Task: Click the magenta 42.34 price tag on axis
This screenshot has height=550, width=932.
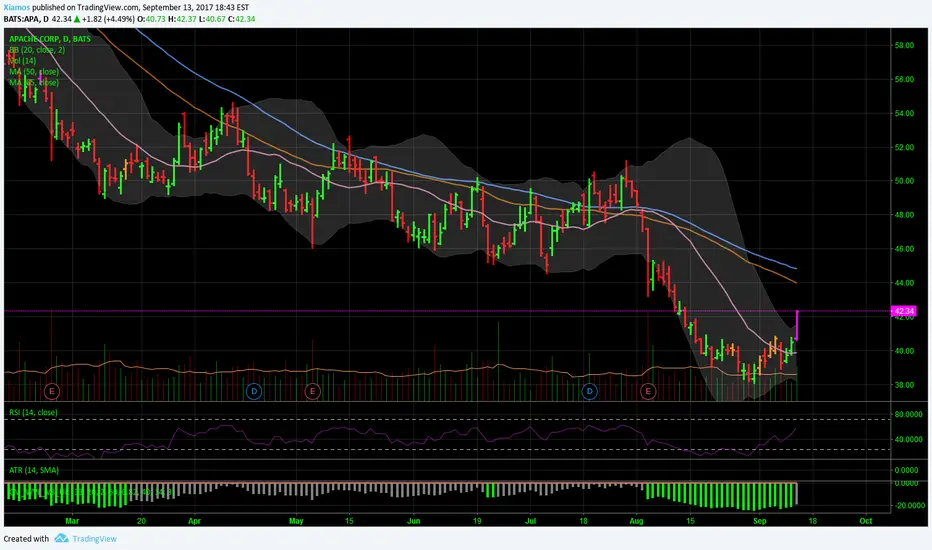Action: coord(903,311)
